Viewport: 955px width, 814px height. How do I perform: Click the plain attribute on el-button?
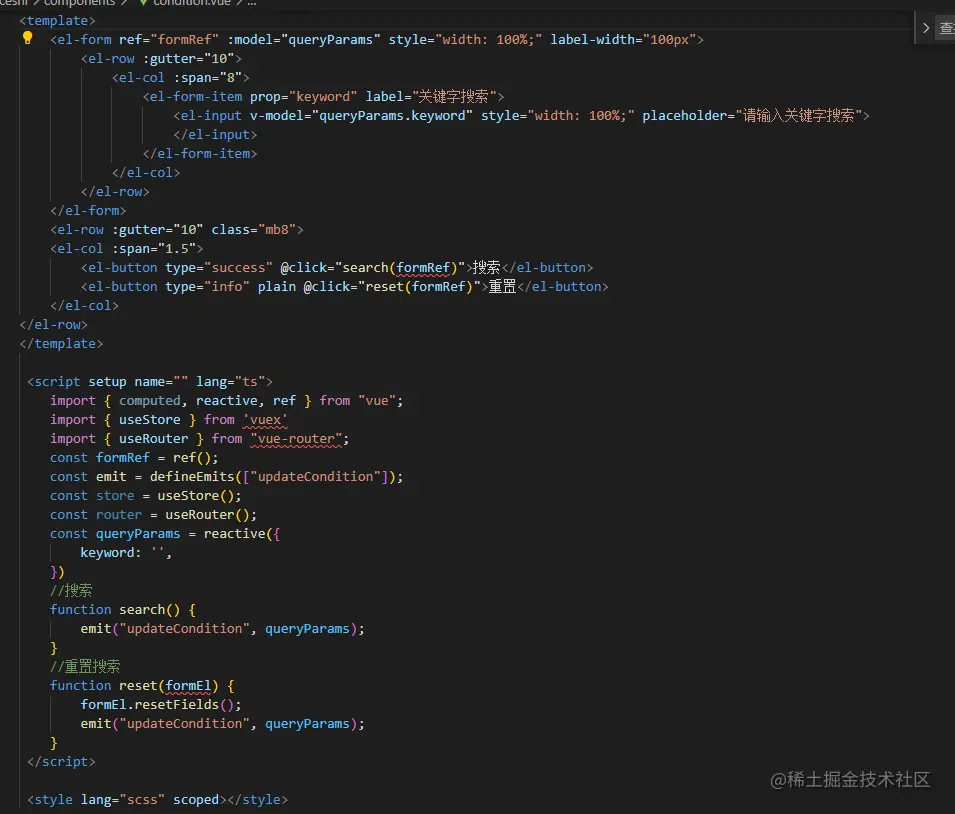click(277, 286)
